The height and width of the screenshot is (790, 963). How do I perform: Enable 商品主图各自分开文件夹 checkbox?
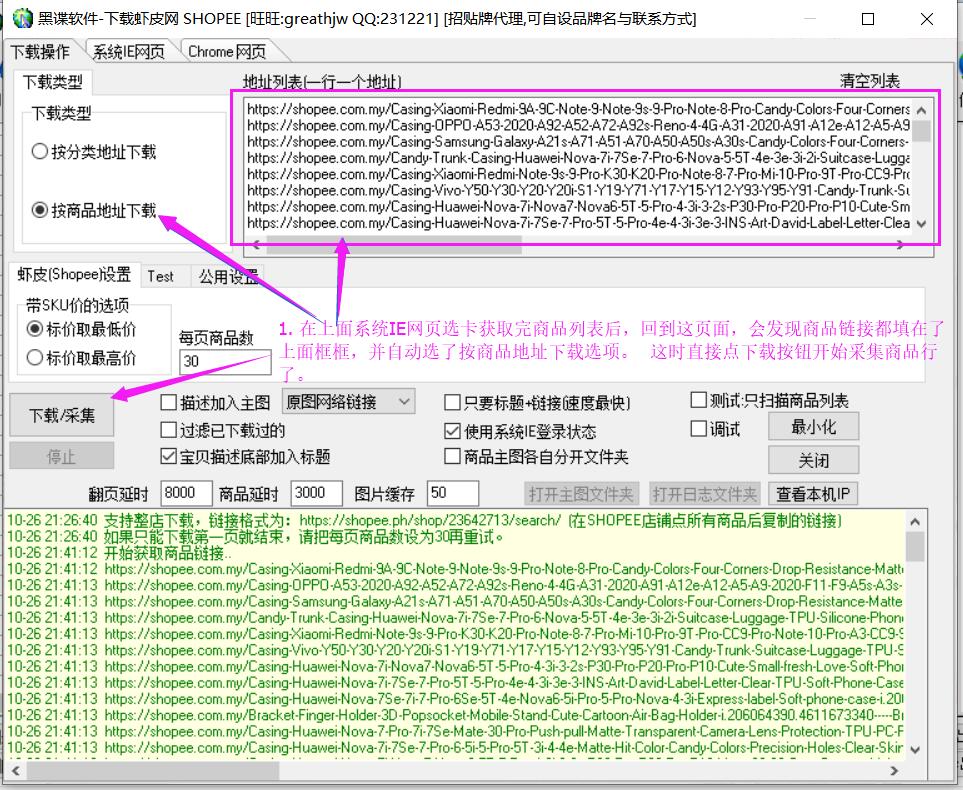point(536,456)
